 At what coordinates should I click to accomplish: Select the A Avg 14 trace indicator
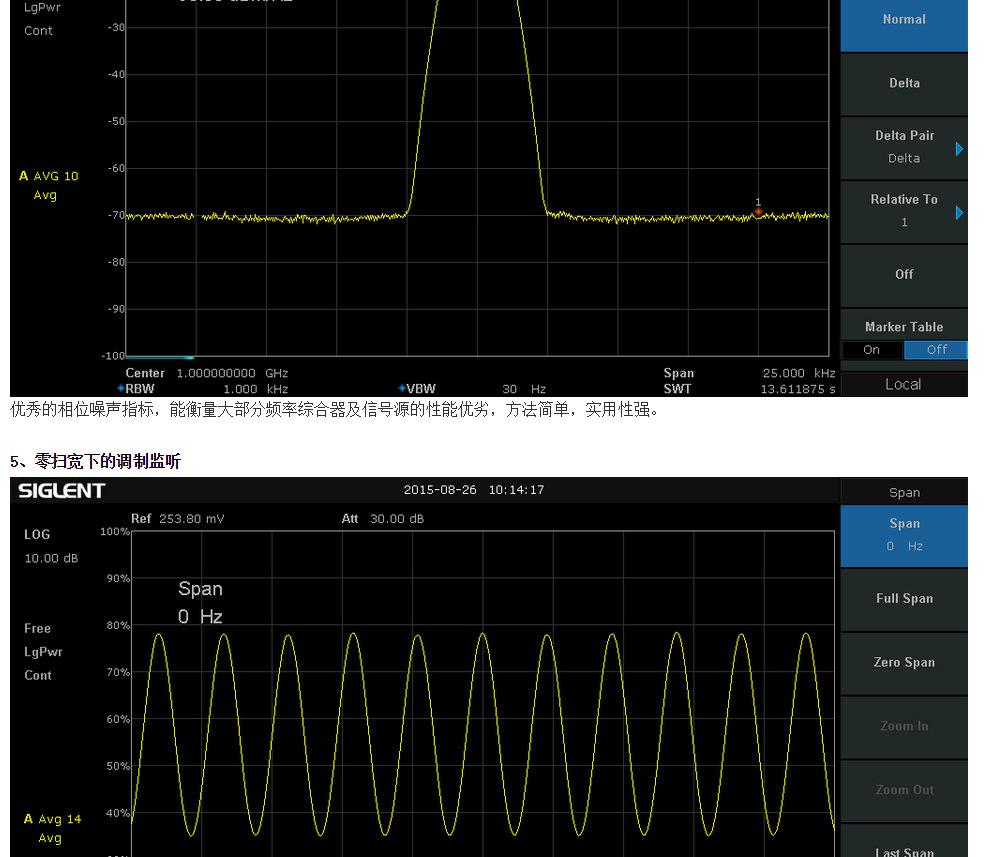52,819
